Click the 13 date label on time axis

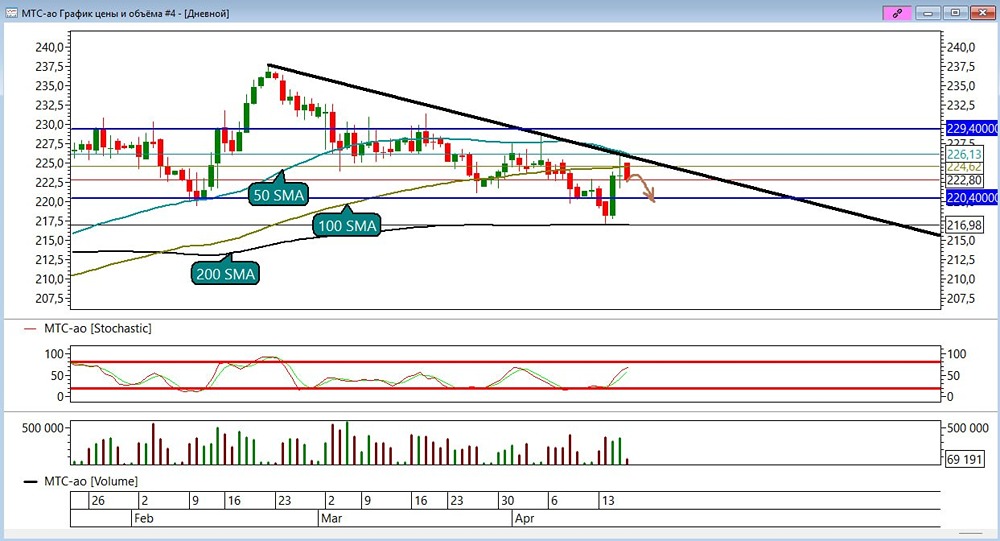[608, 501]
